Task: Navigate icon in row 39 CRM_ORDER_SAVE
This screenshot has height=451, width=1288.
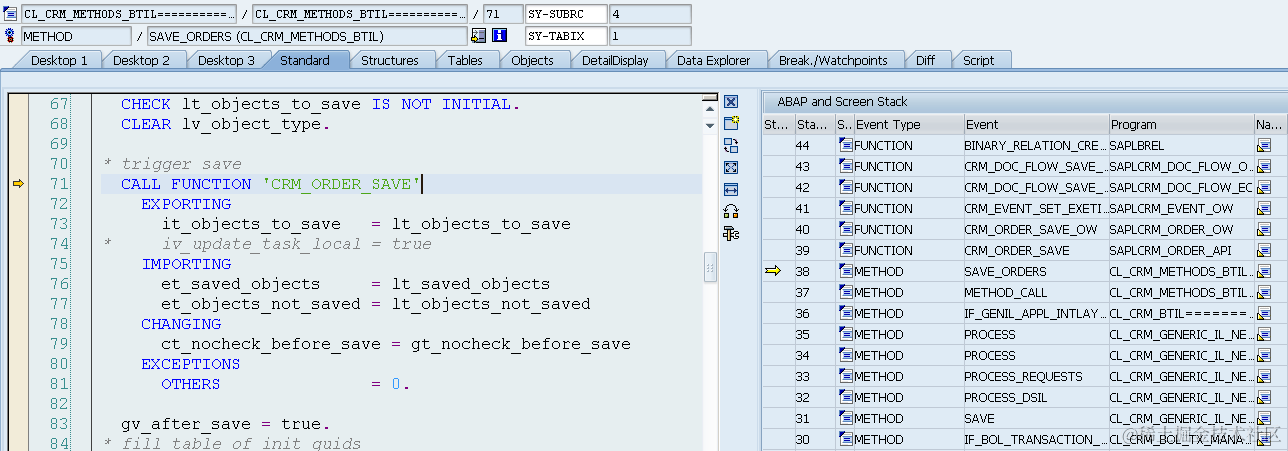Action: [1264, 250]
